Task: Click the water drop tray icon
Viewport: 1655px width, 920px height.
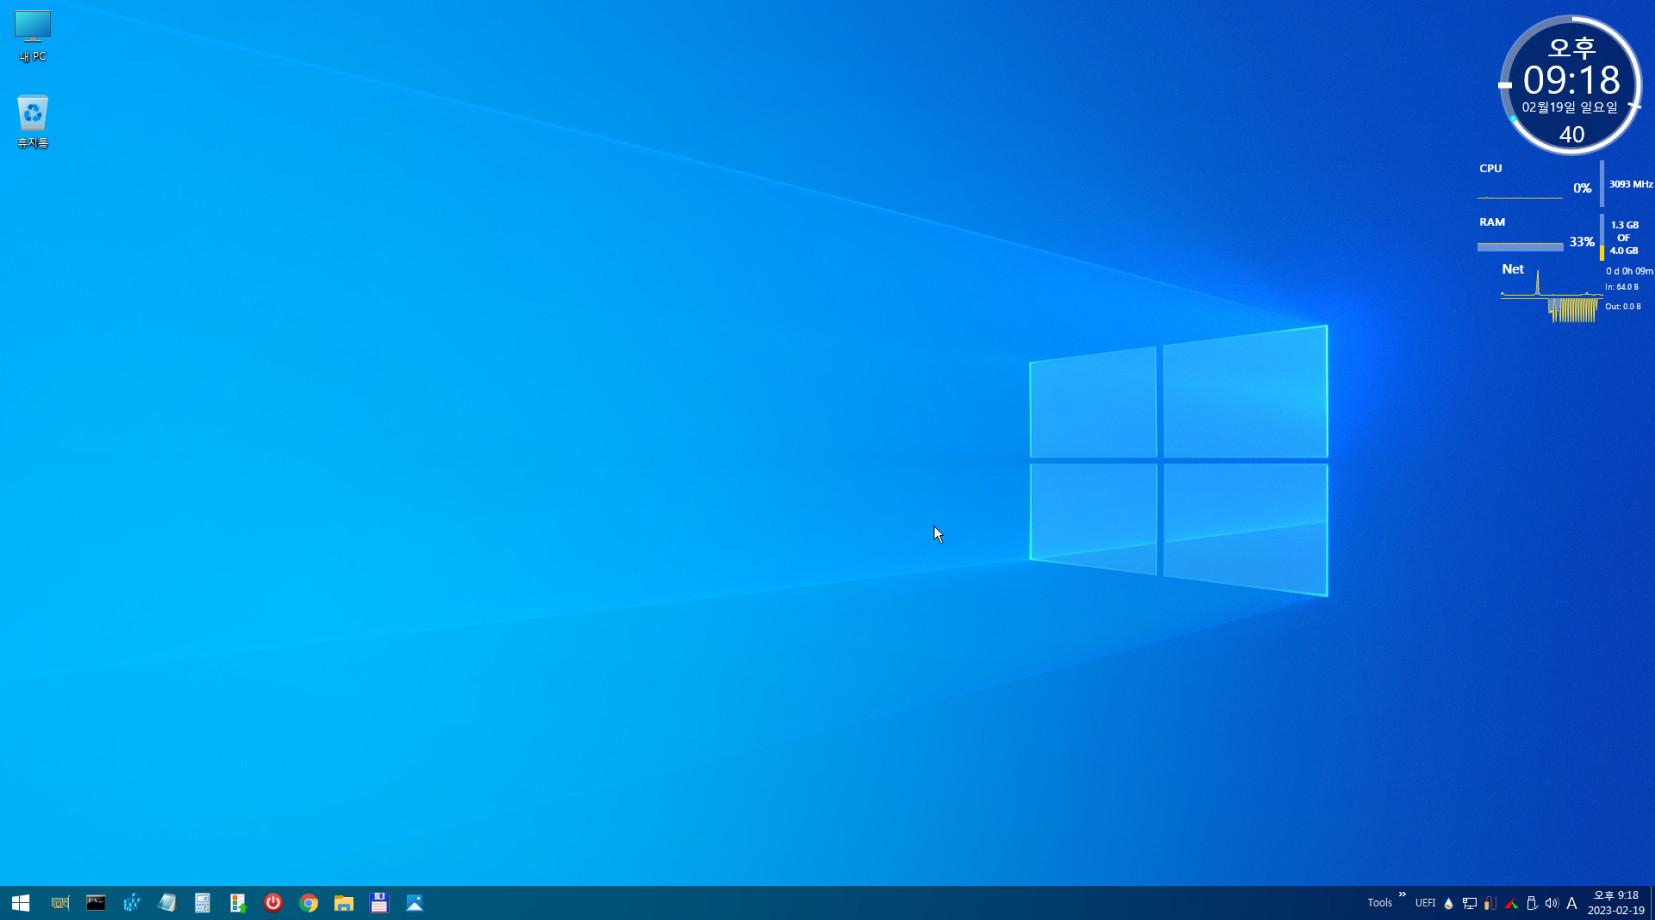Action: [1448, 903]
